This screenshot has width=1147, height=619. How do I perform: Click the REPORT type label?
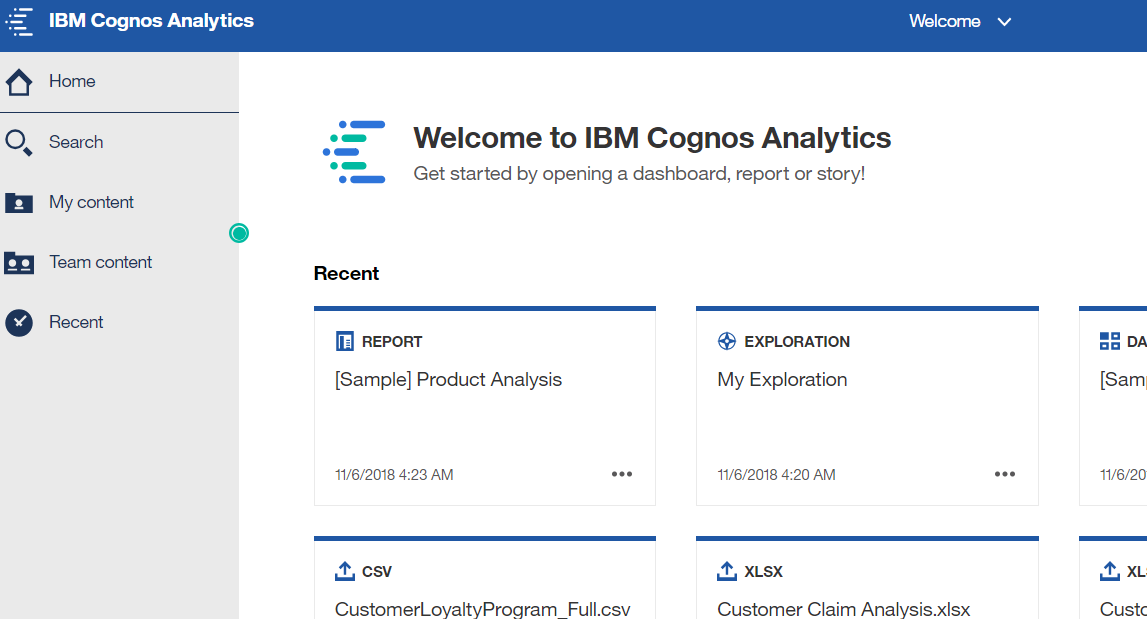[x=392, y=342]
